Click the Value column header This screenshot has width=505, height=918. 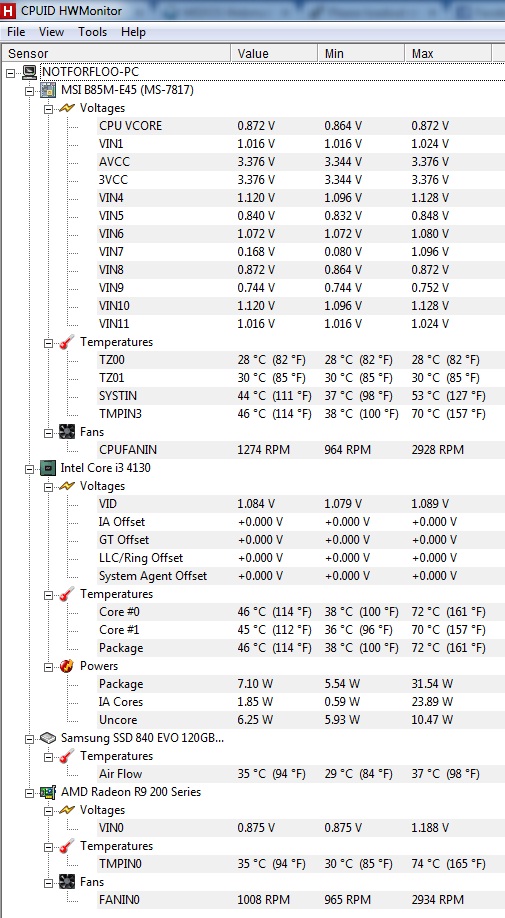point(274,53)
